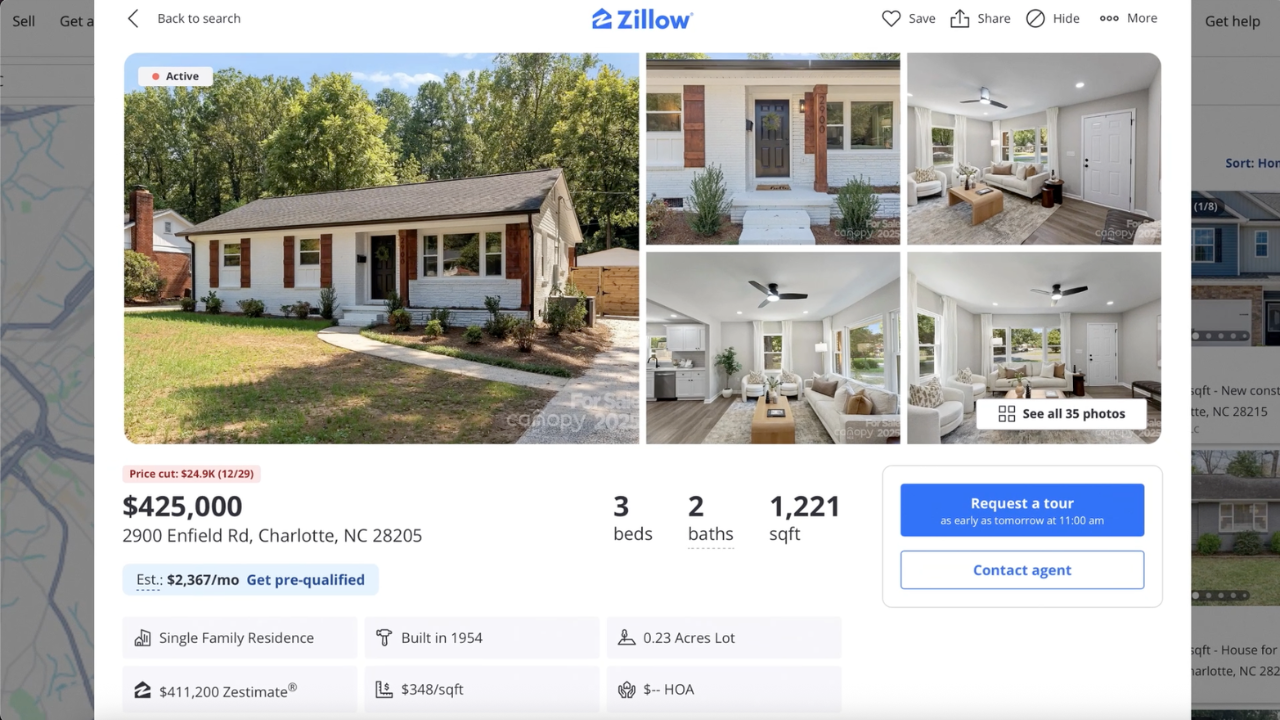The image size is (1280, 720).
Task: Click the back arrow icon
Action: [134, 18]
